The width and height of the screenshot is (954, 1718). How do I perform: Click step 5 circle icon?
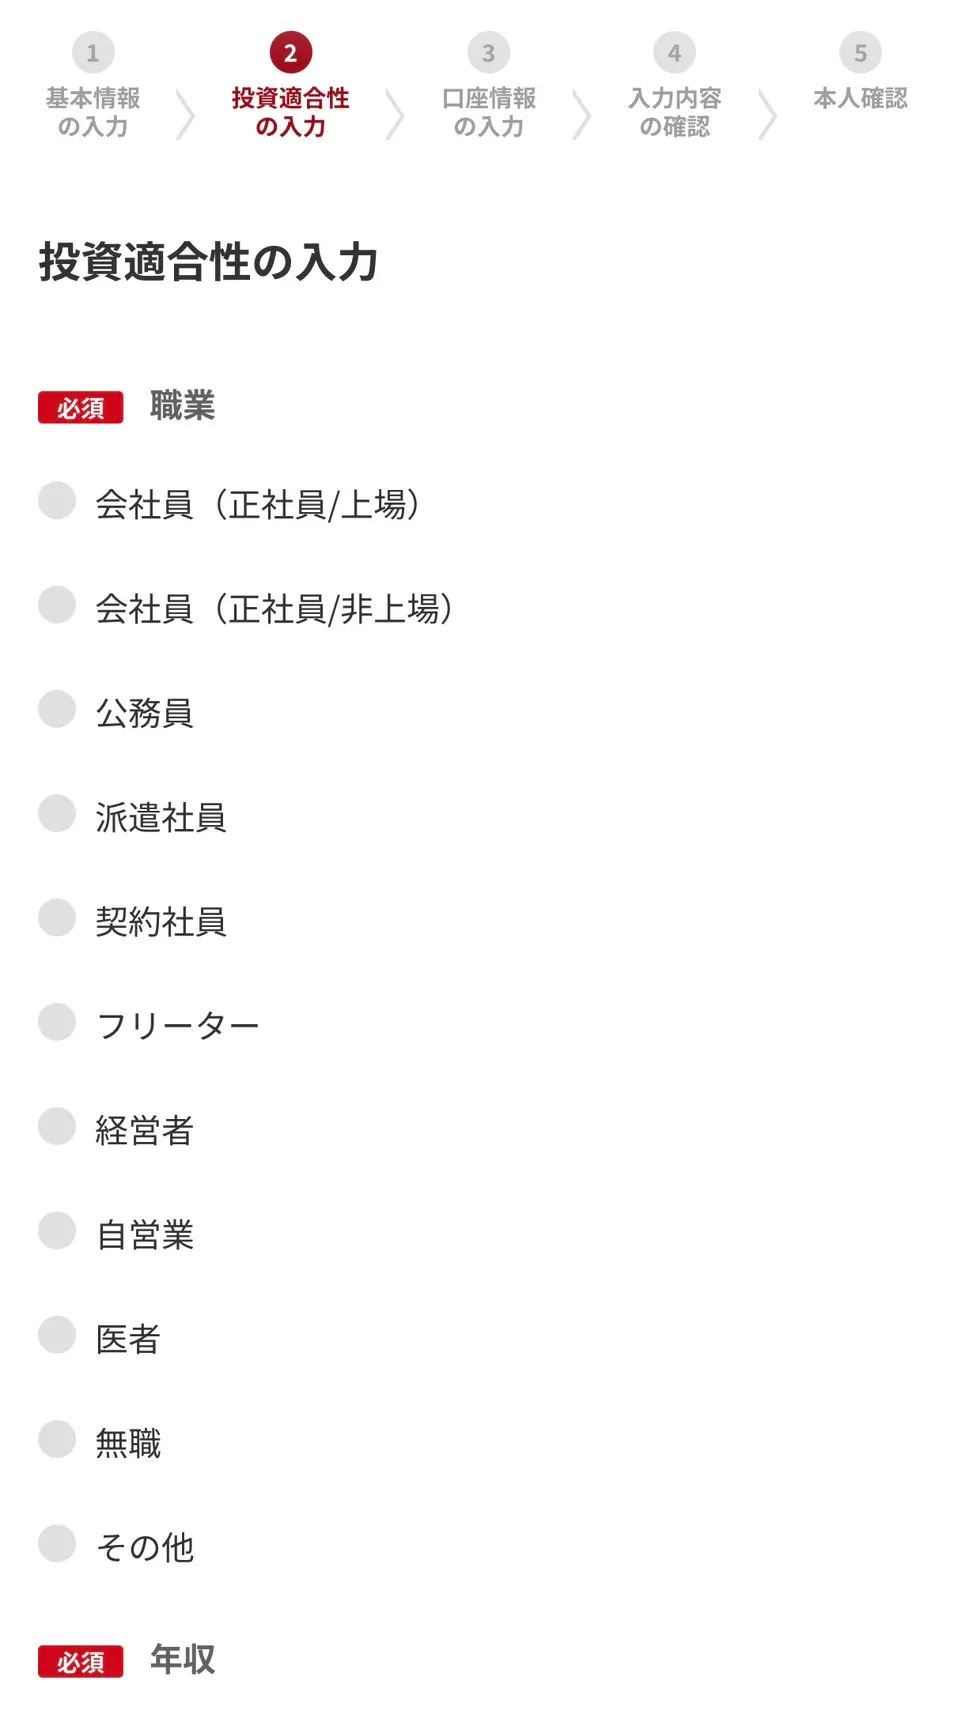click(x=860, y=53)
